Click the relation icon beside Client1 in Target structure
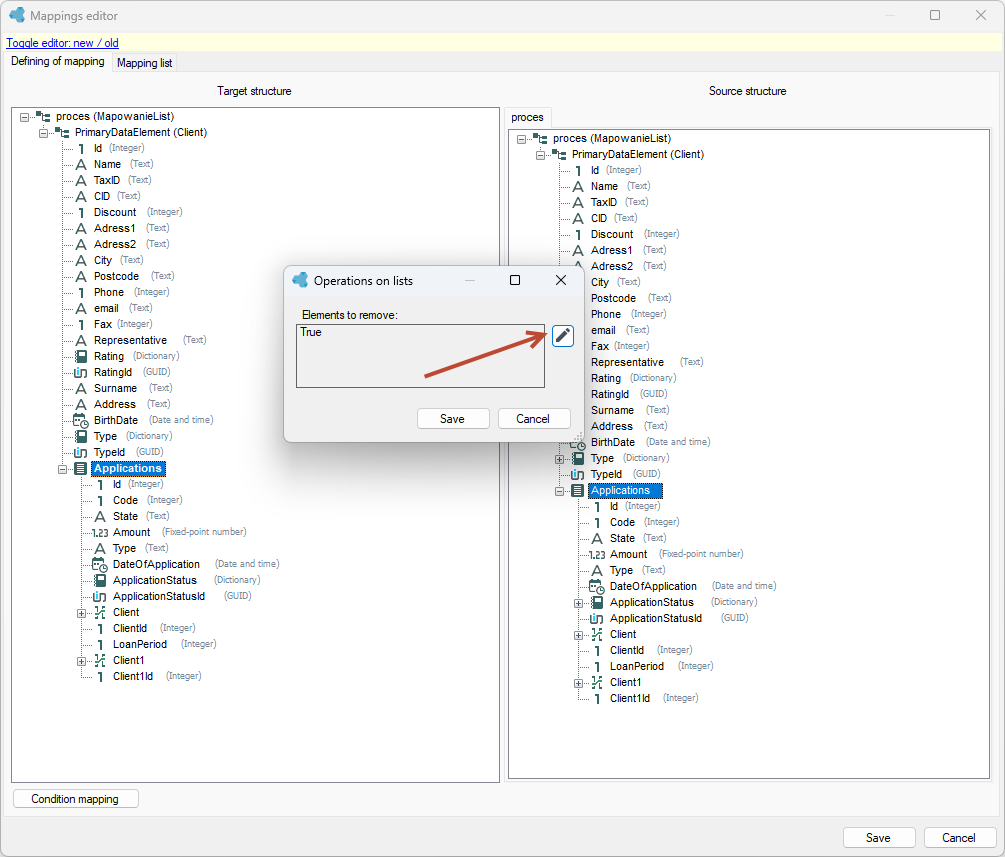 pos(100,660)
